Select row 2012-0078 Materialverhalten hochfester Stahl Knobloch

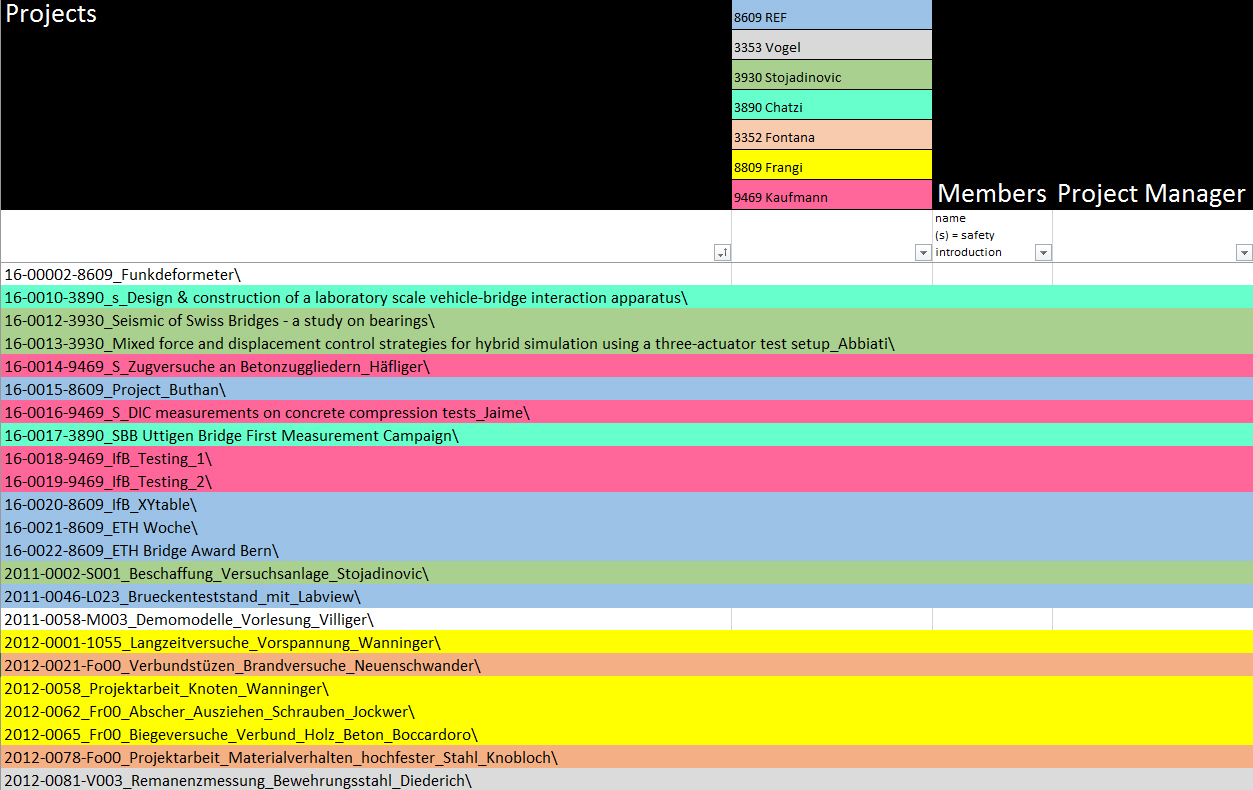point(626,757)
